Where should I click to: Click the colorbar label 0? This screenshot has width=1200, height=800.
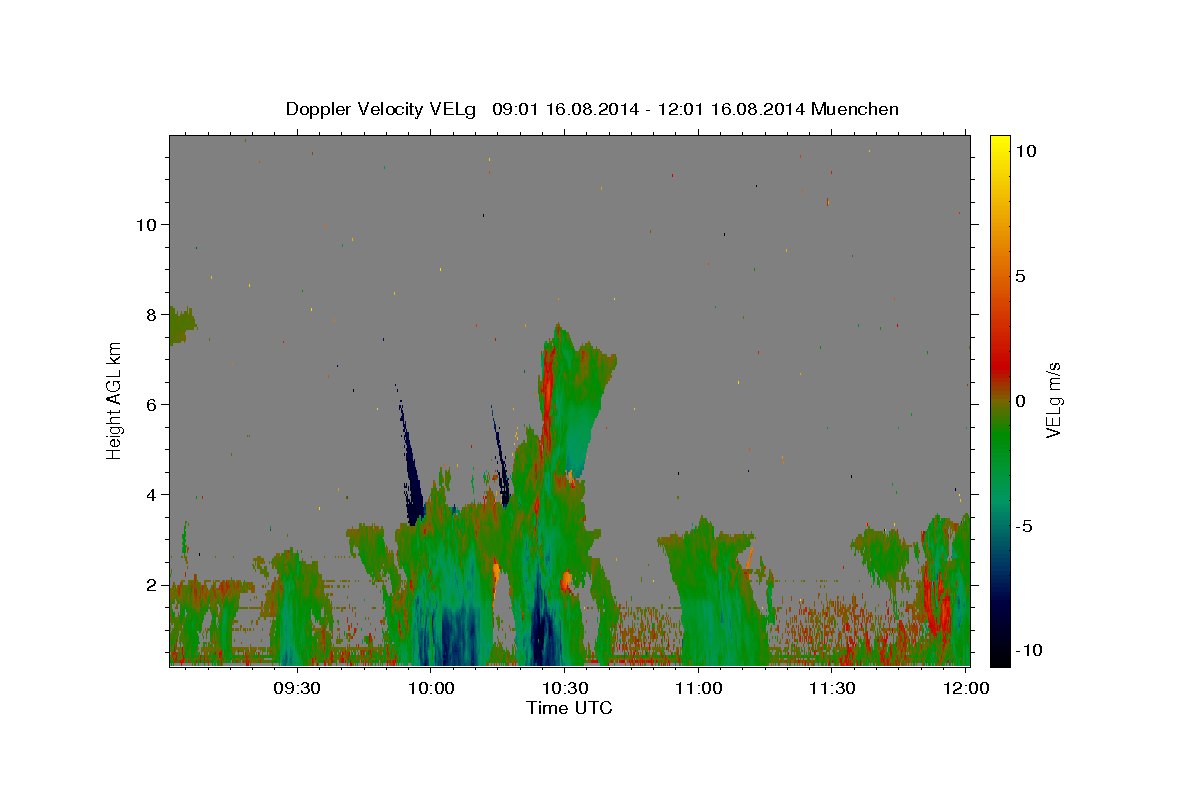[x=1020, y=401]
